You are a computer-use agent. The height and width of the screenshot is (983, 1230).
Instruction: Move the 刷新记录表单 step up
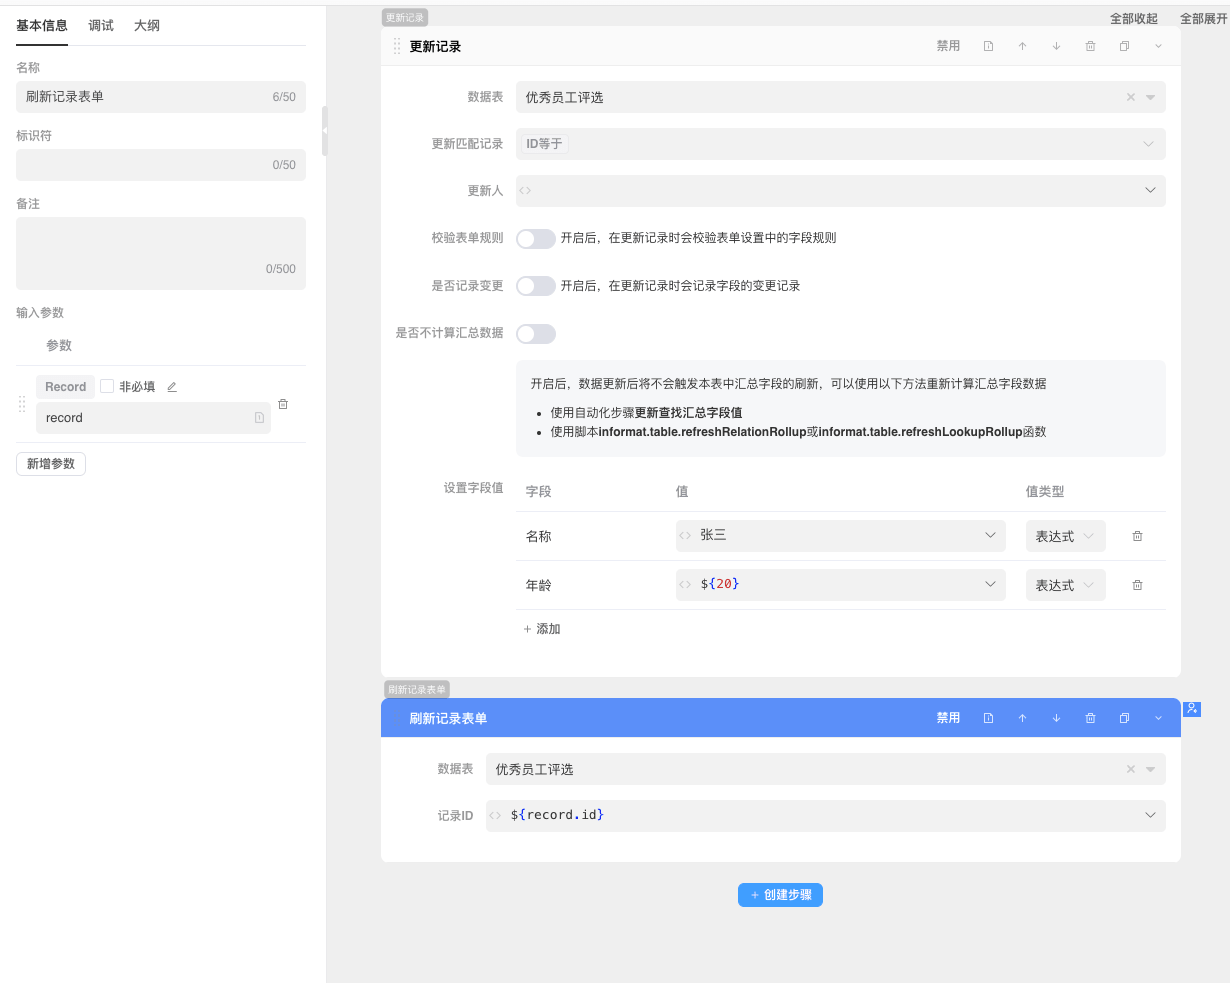[x=1022, y=718]
